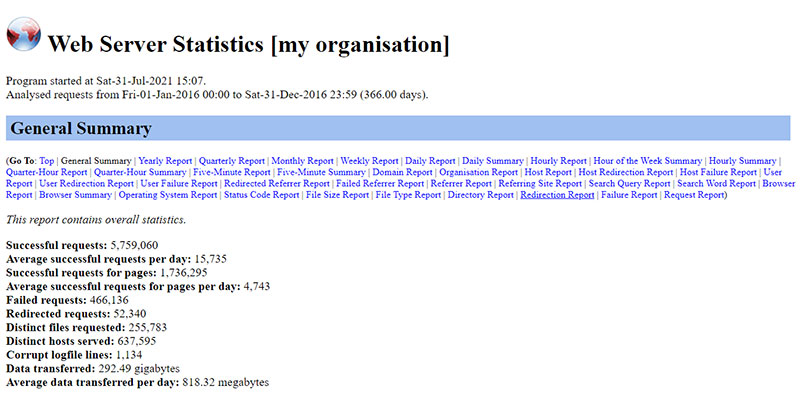Open the User Report link
This screenshot has height=396, width=800.
point(772,172)
